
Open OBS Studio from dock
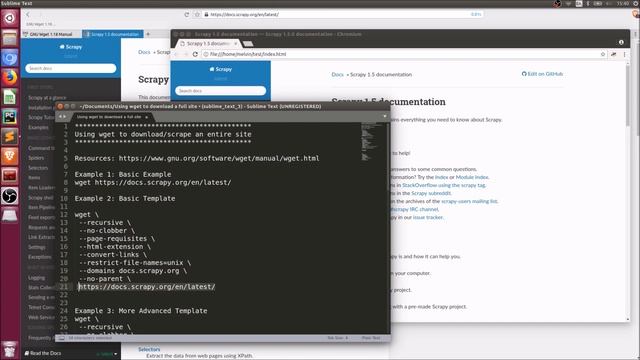(9, 196)
